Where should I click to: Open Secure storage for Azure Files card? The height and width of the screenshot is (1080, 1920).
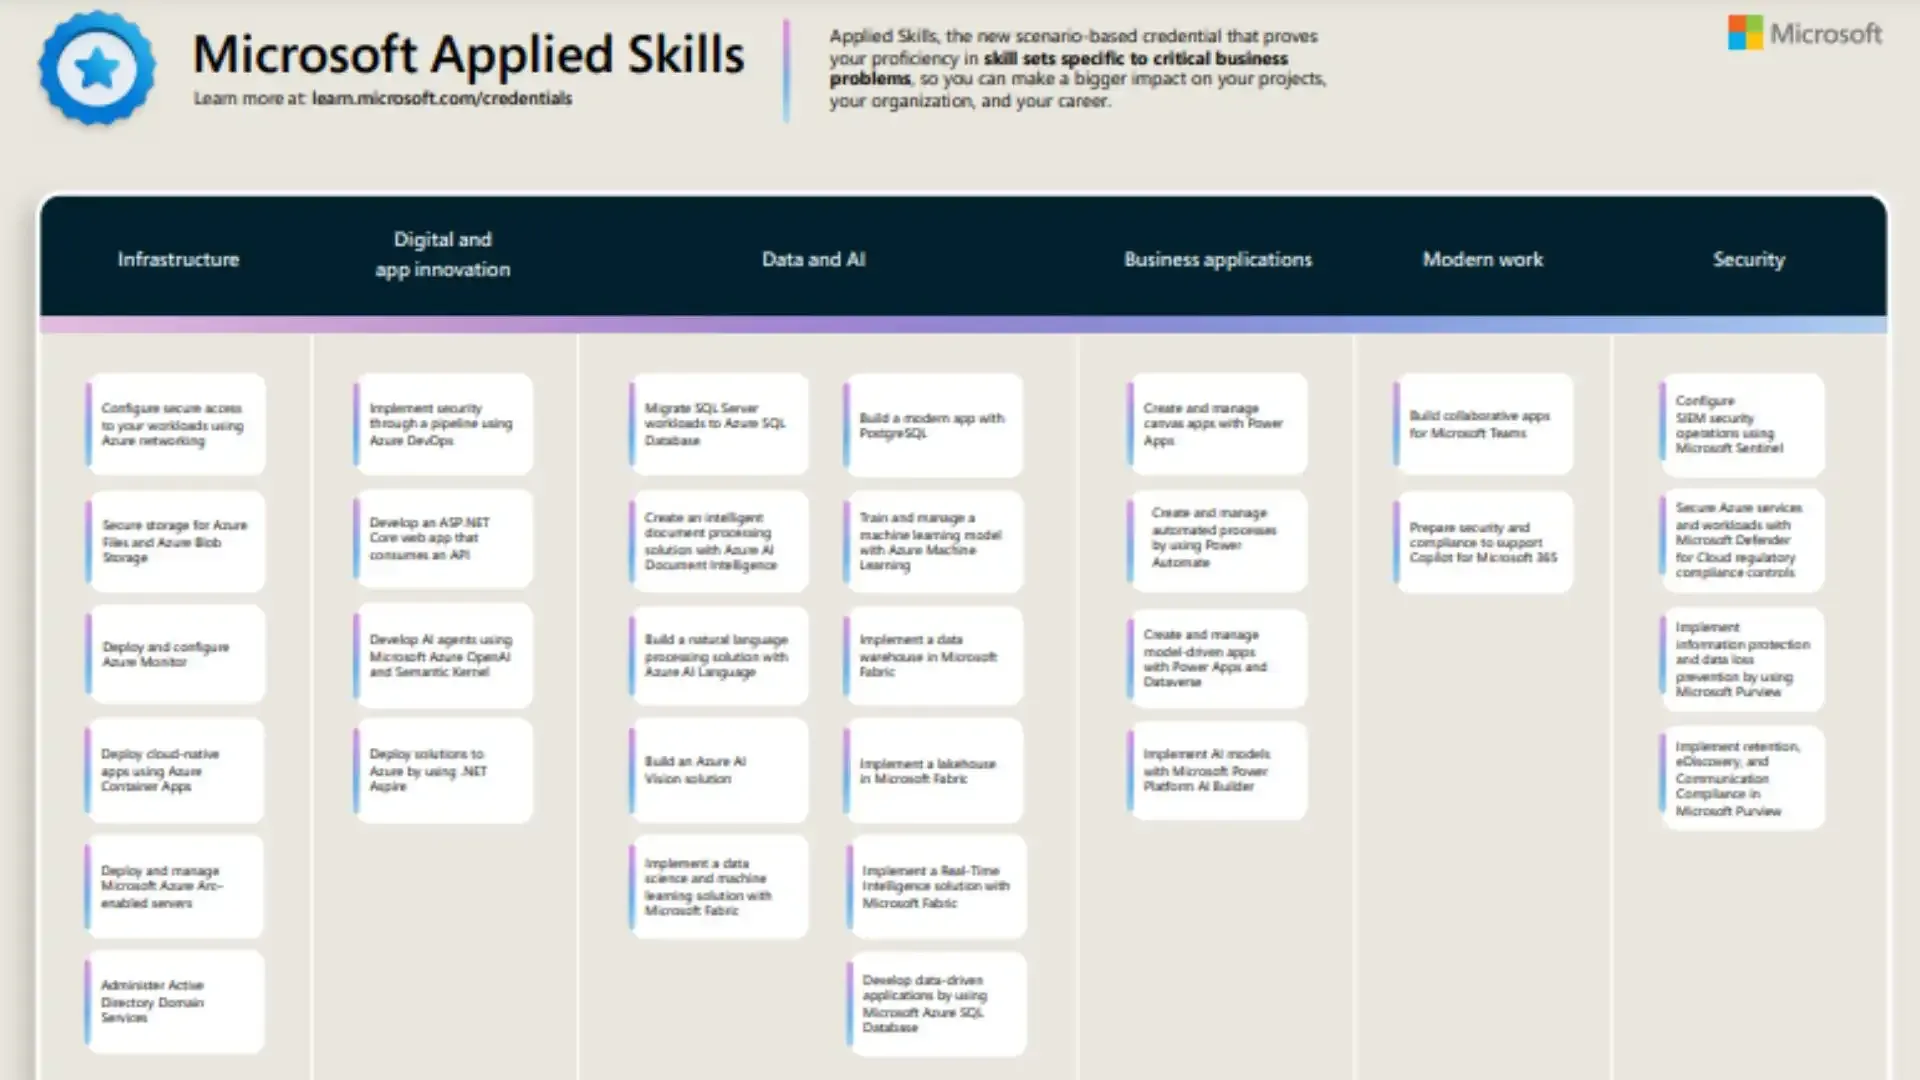(175, 541)
